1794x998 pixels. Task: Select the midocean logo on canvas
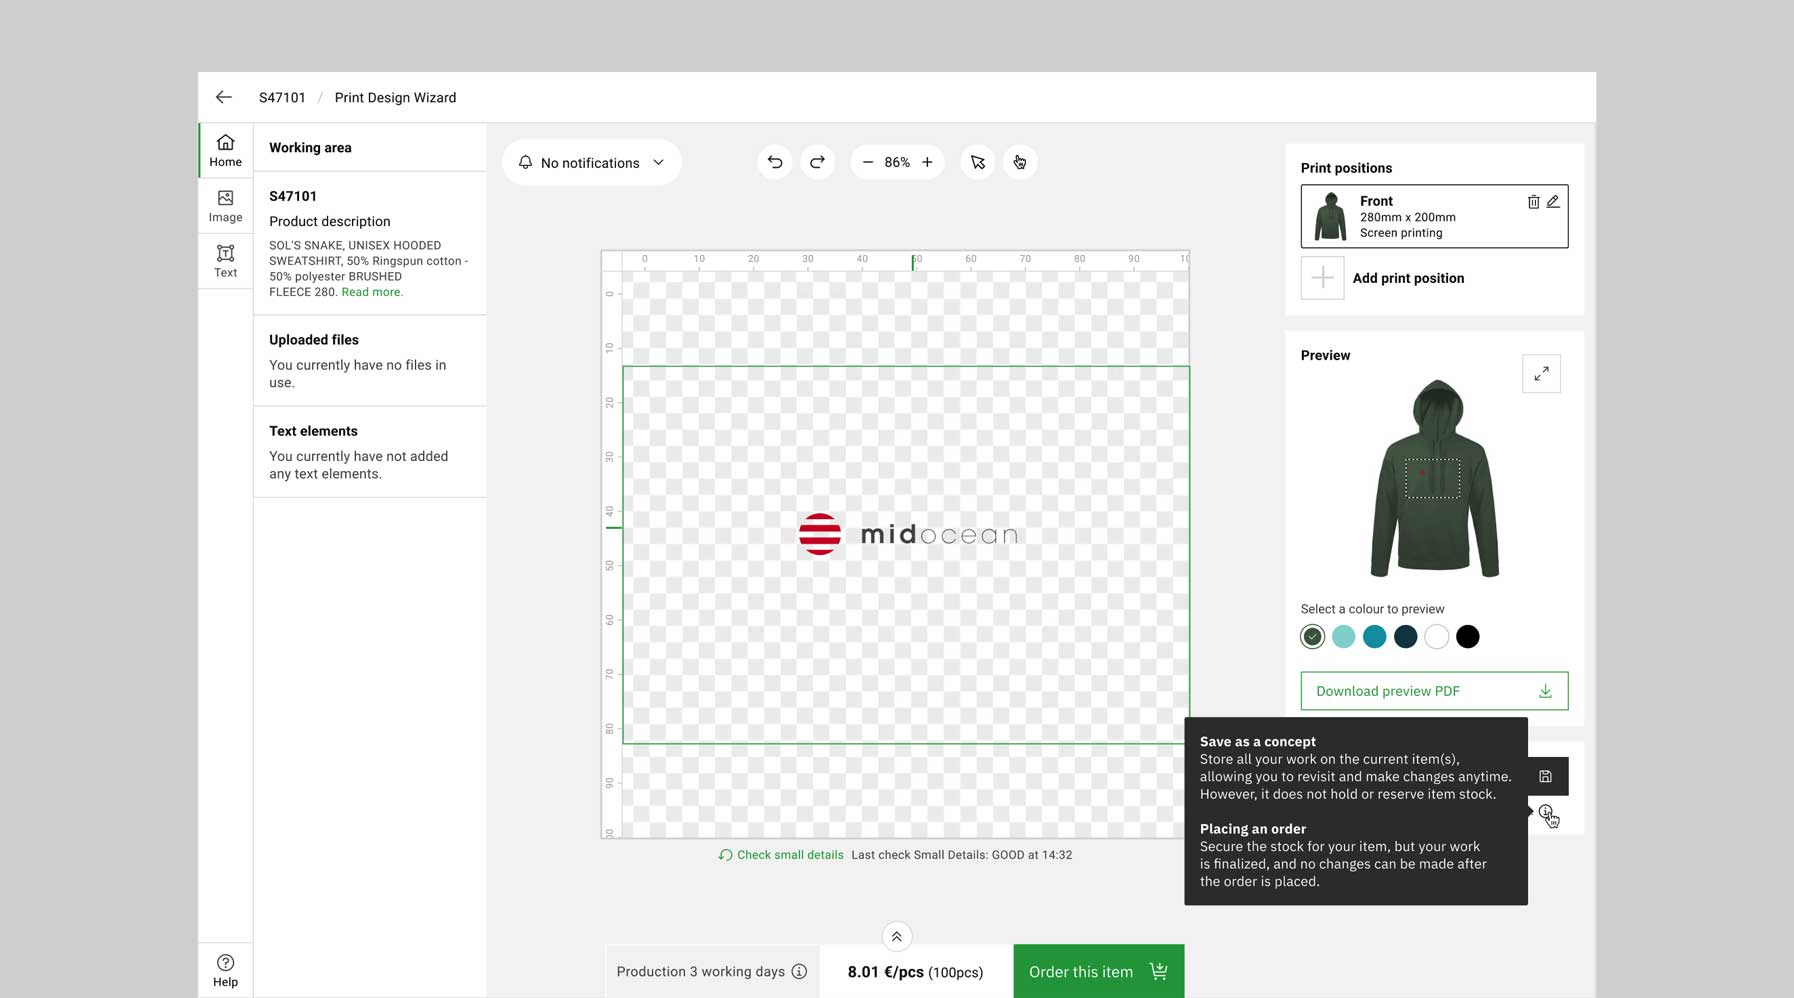click(x=908, y=534)
